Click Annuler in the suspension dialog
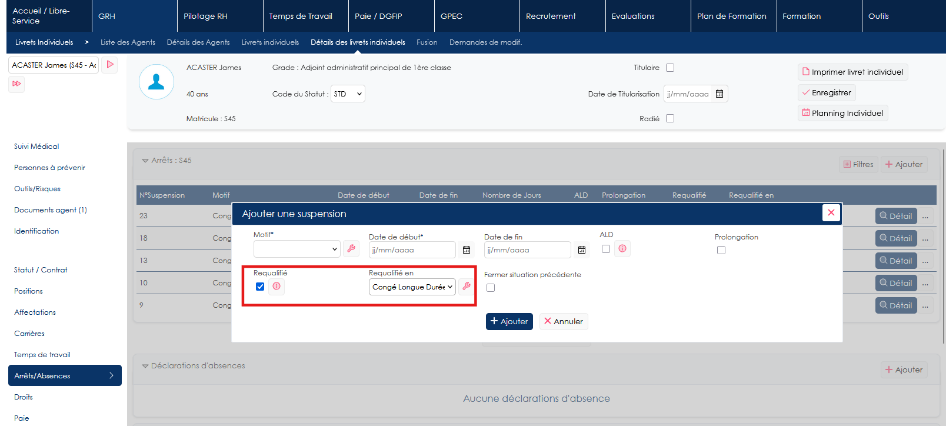 [563, 321]
